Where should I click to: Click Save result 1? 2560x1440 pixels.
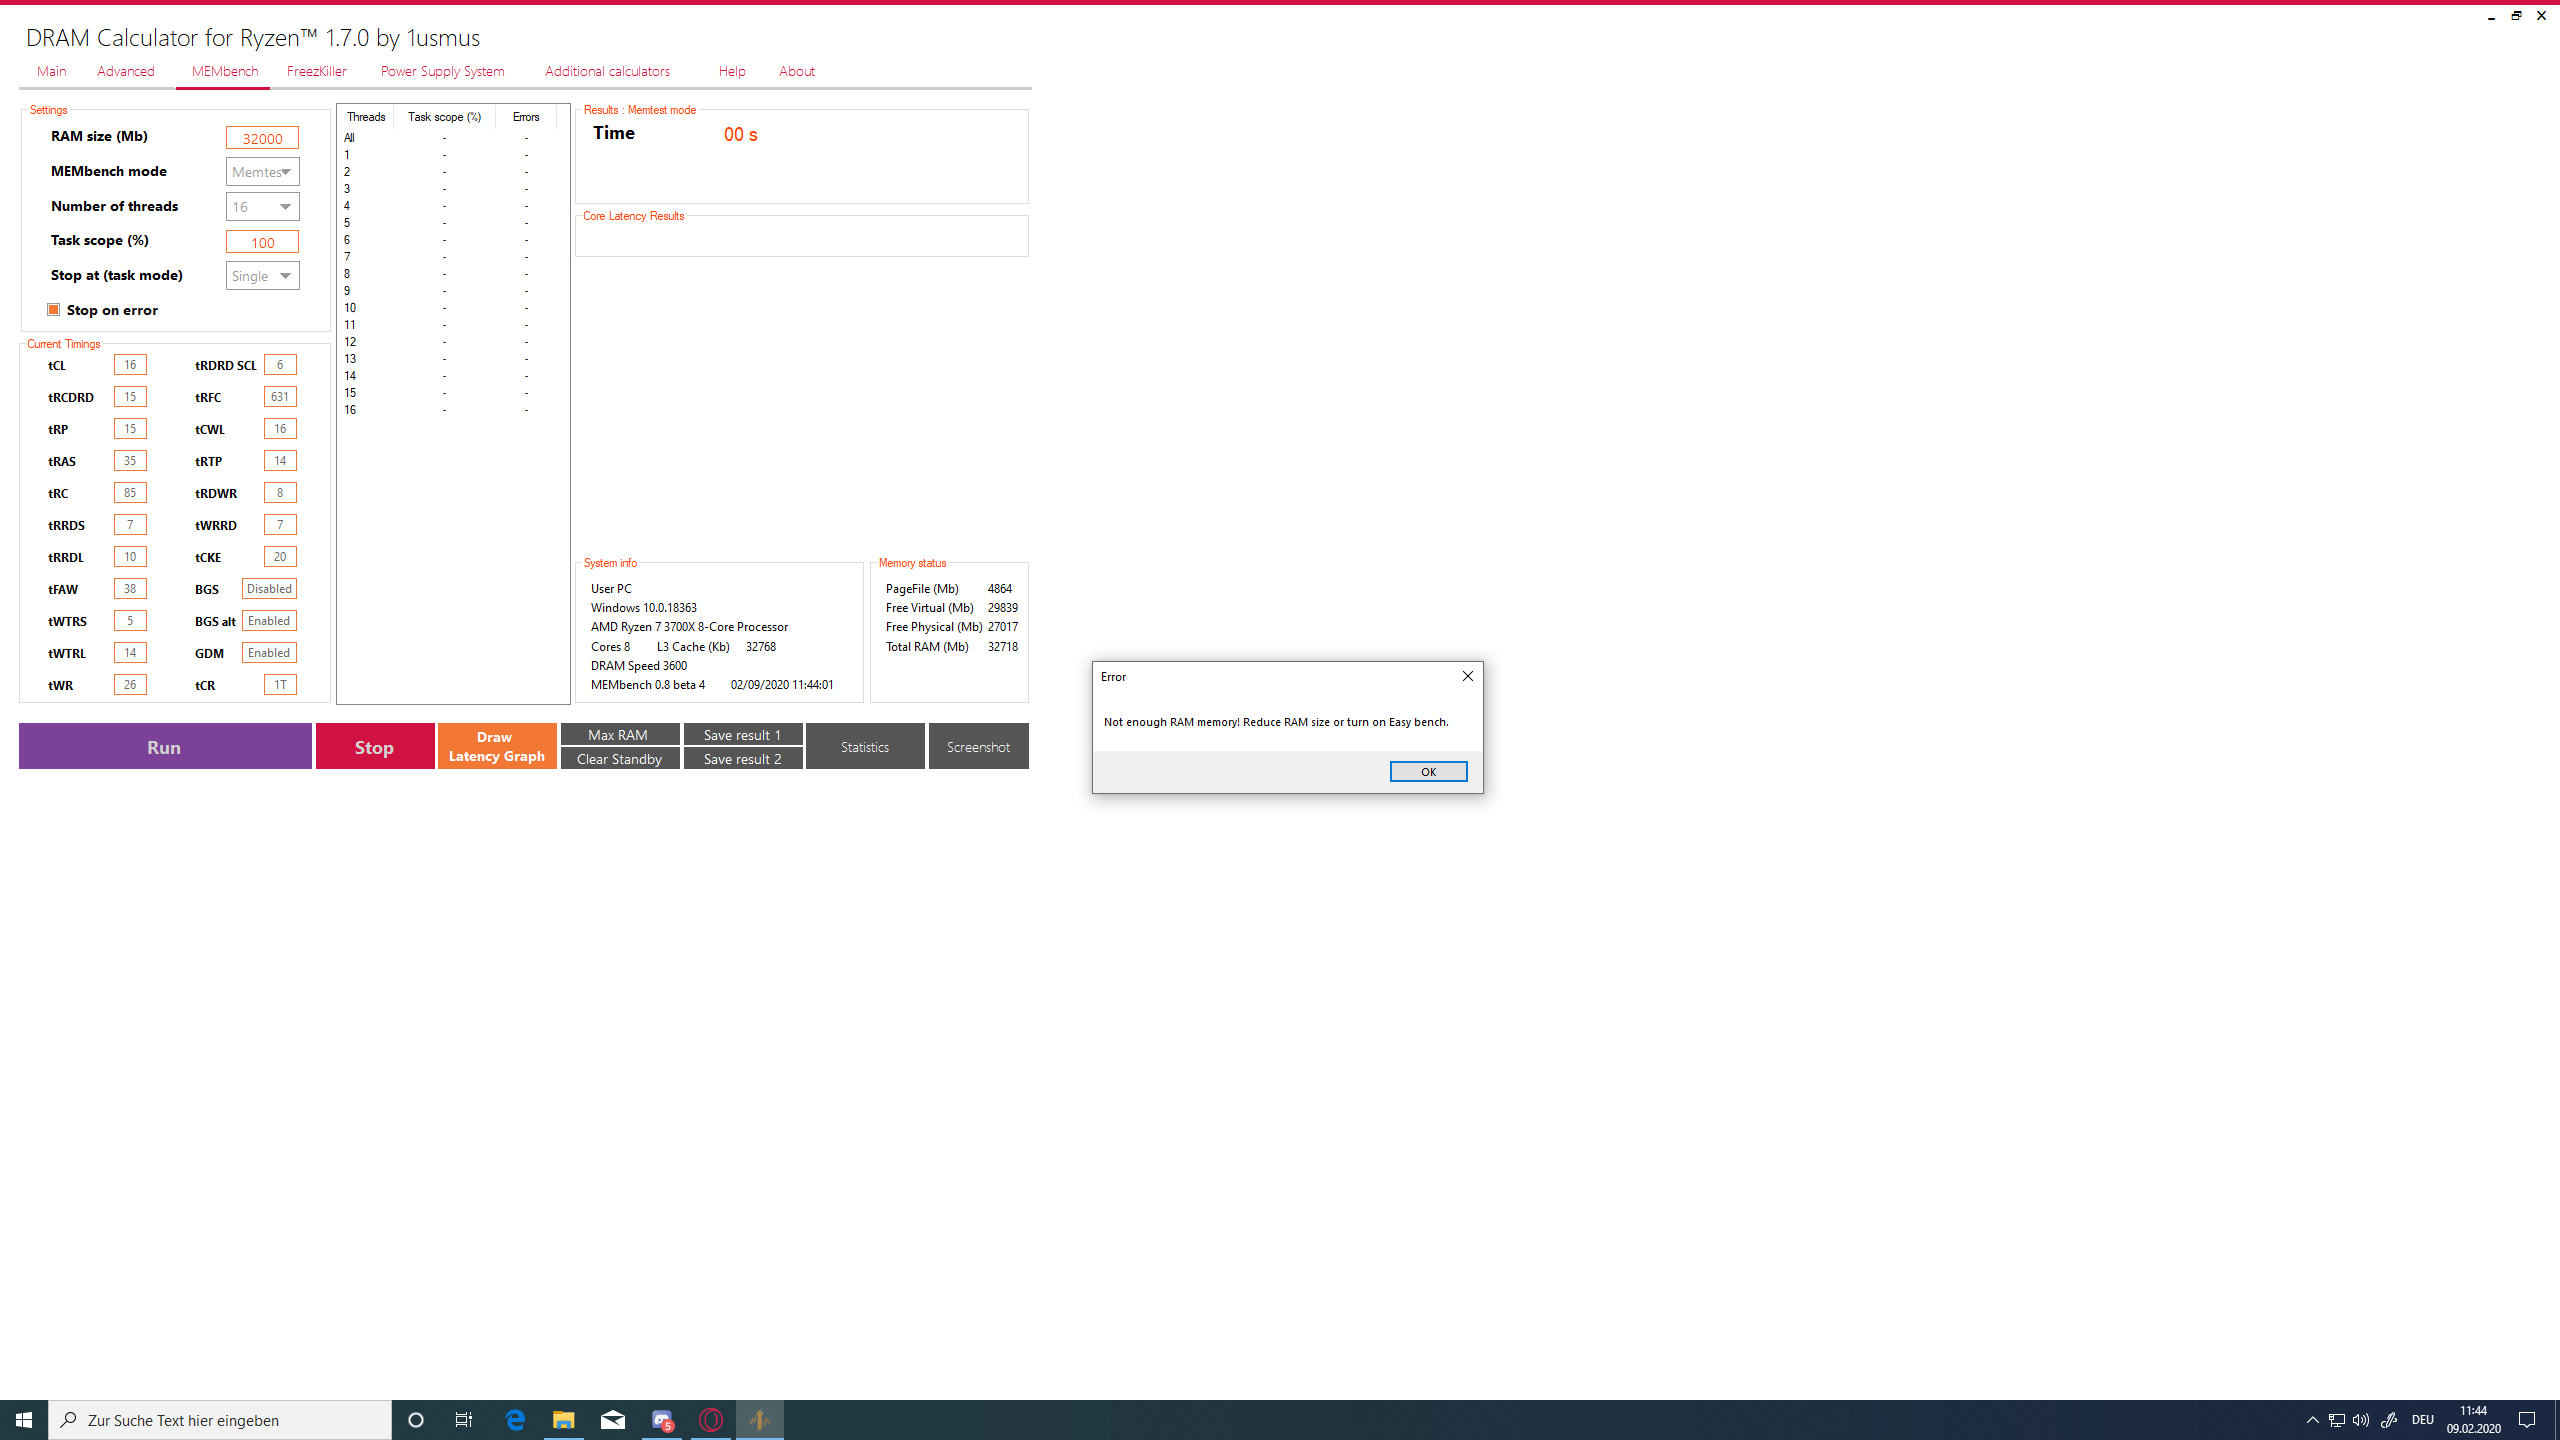(x=743, y=735)
